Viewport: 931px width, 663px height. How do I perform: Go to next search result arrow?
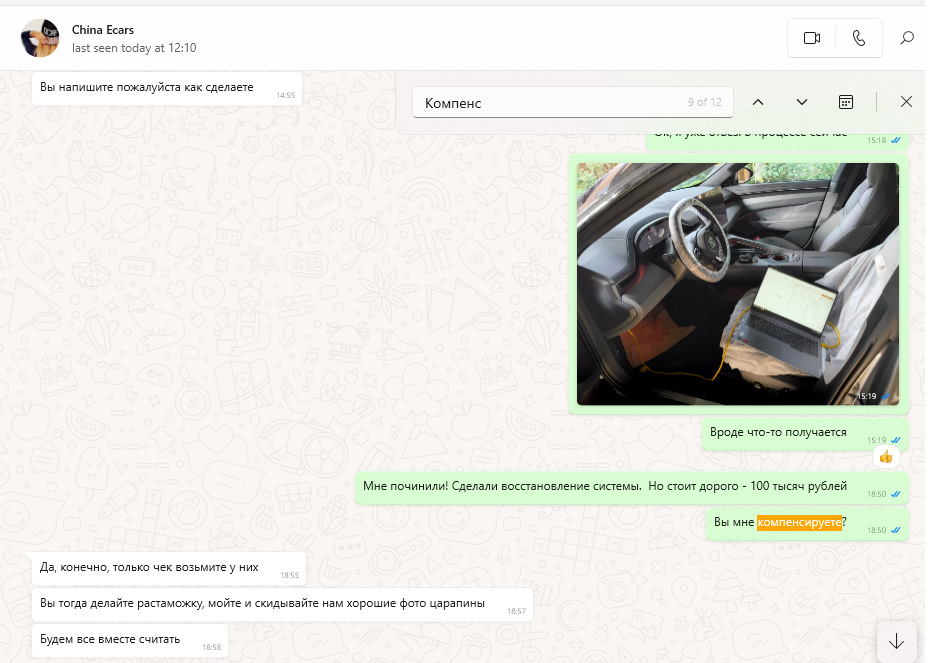[802, 102]
